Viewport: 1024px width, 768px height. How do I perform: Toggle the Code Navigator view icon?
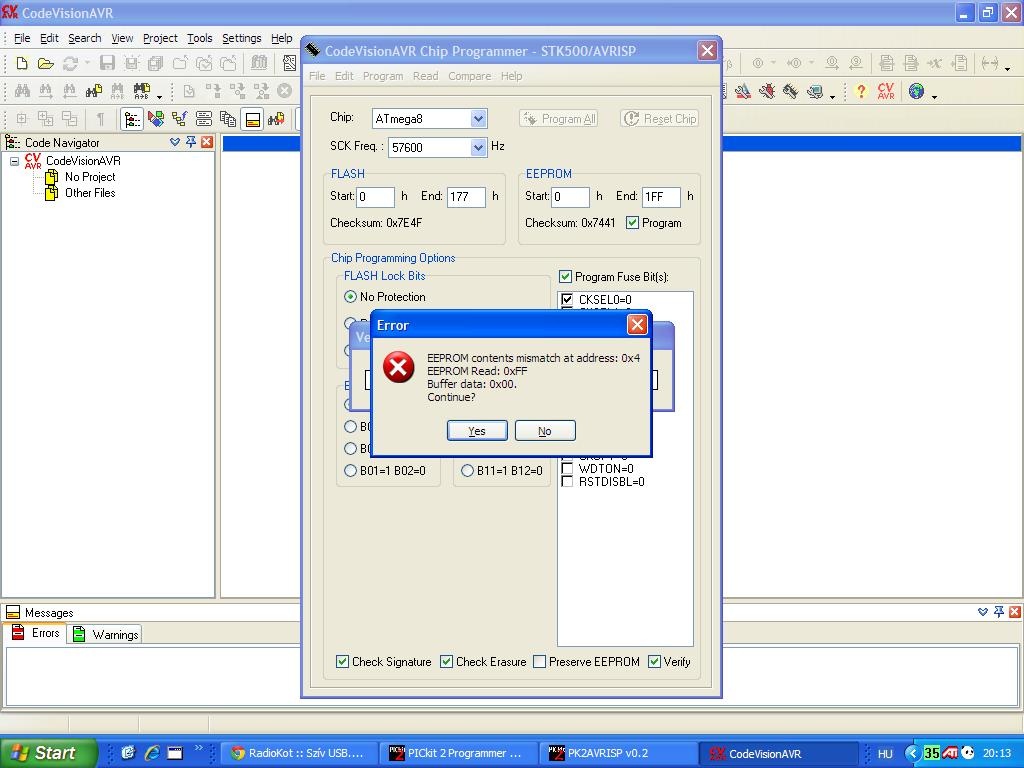132,119
